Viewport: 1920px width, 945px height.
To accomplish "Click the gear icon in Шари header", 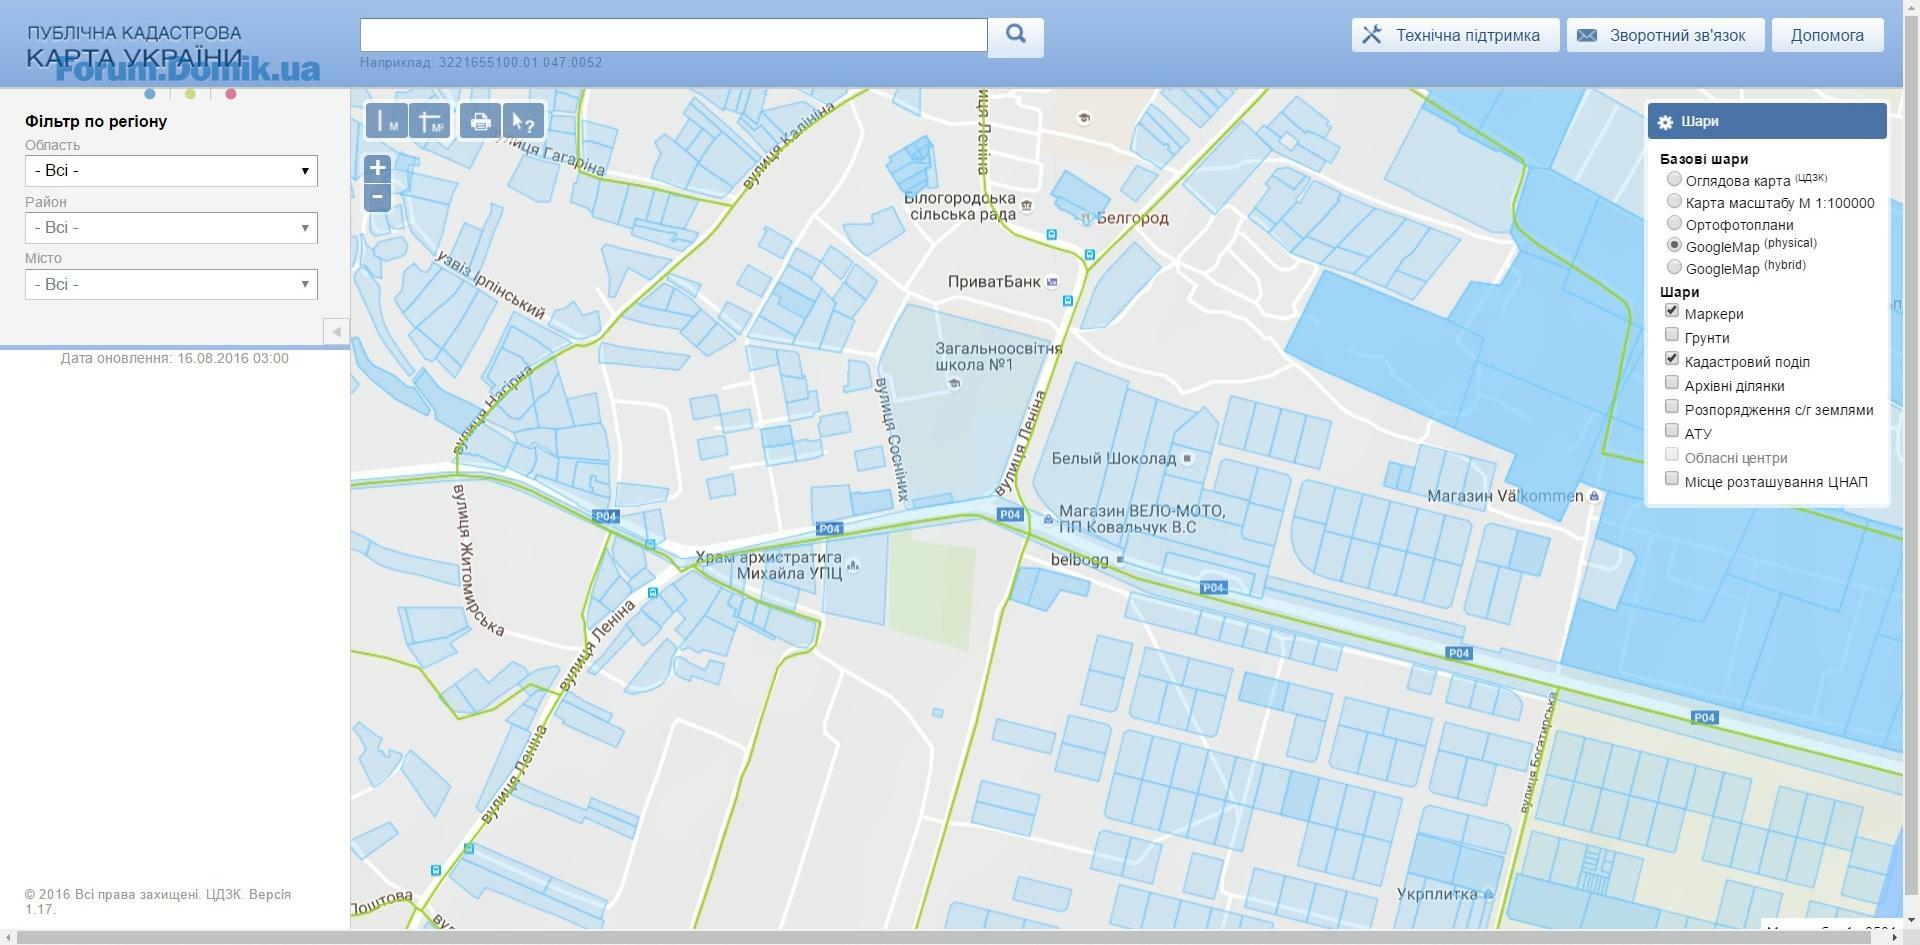I will [1665, 122].
